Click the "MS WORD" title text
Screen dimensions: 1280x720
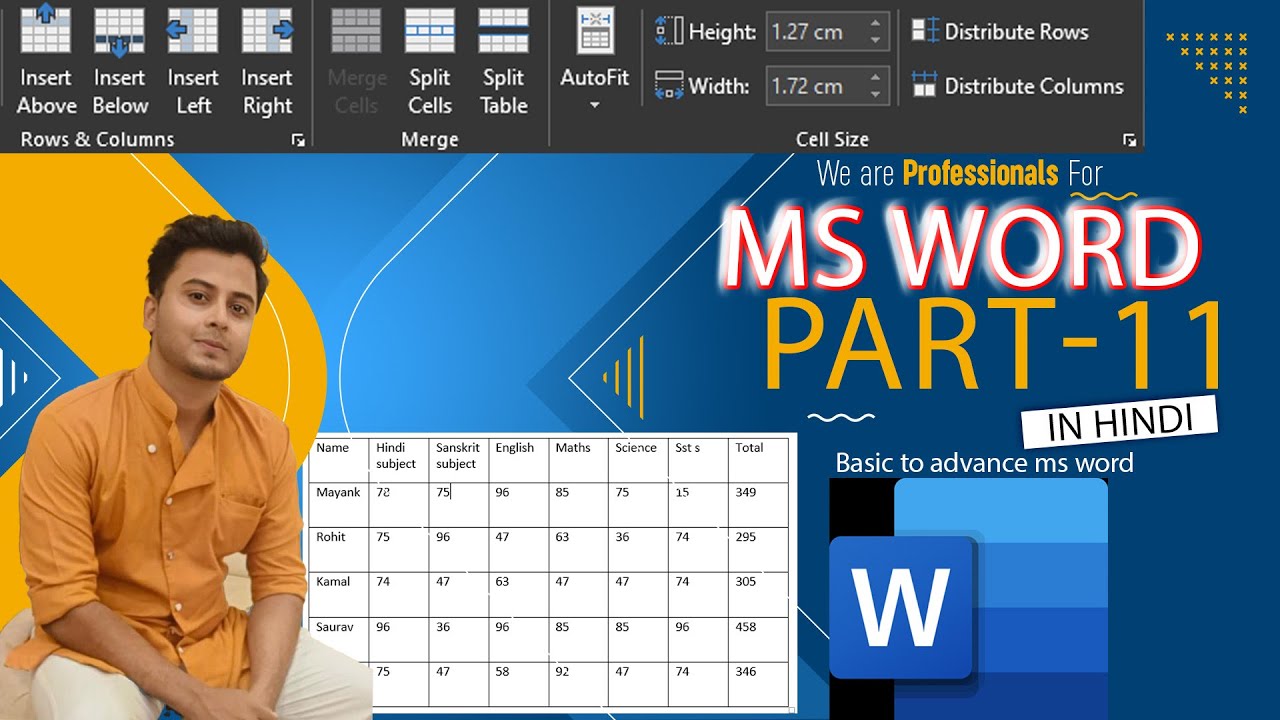960,250
